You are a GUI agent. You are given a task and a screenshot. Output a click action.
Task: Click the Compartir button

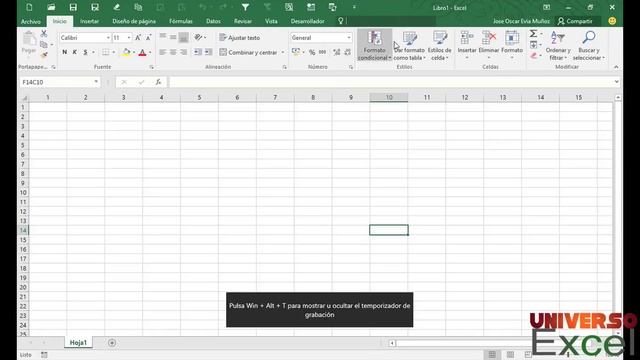[576, 21]
